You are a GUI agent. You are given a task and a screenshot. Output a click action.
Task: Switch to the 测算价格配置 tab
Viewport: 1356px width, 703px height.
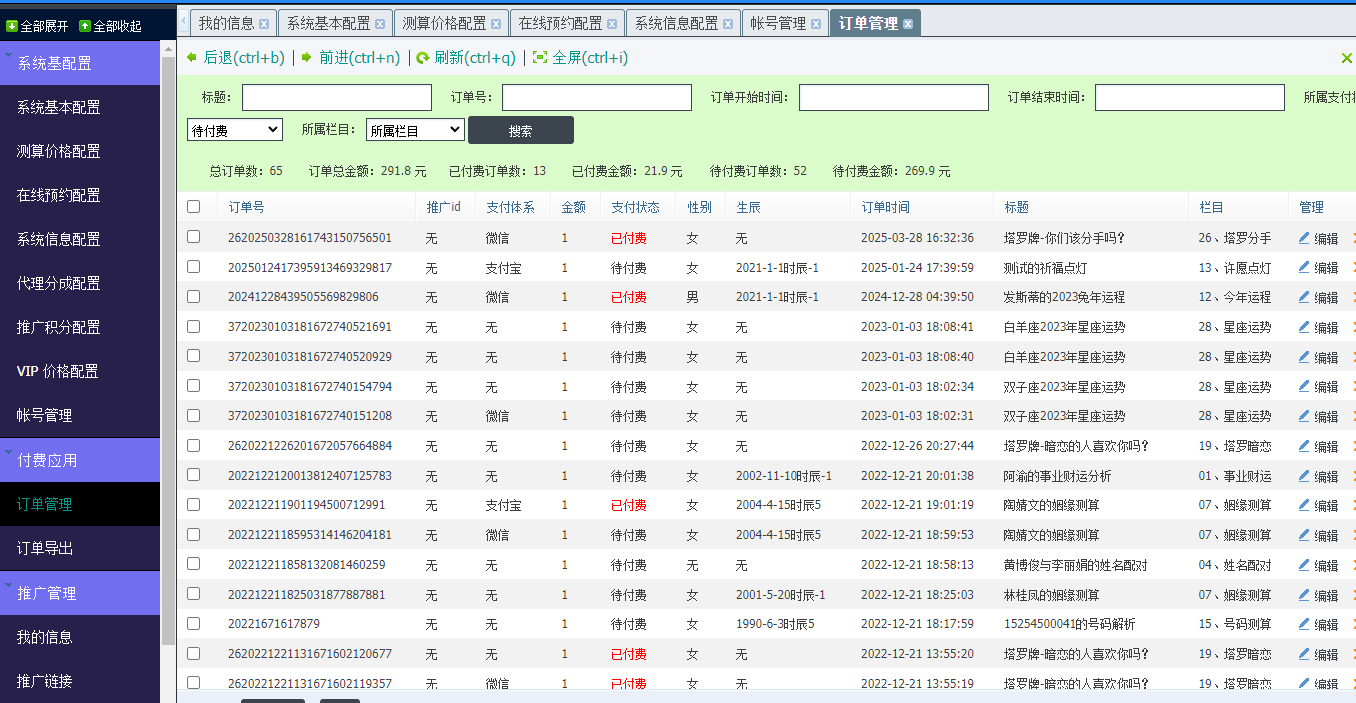pyautogui.click(x=443, y=23)
